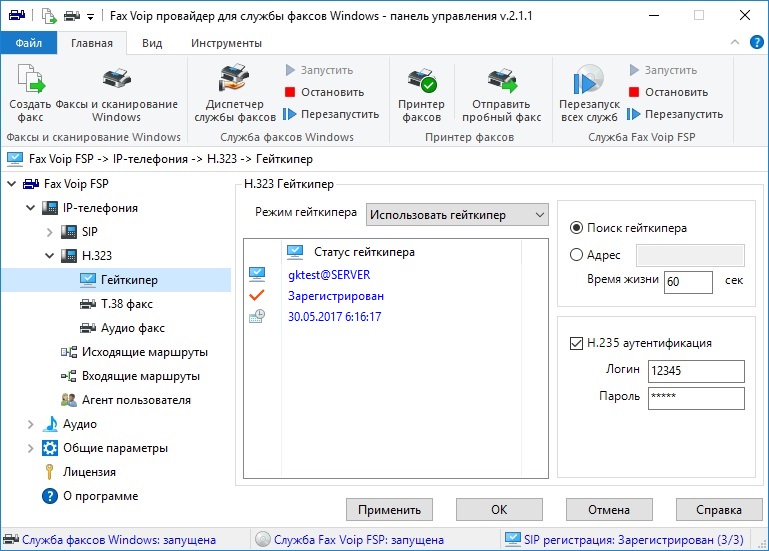Click gktest@SERVER in status list
769x551 pixels.
pos(329,275)
